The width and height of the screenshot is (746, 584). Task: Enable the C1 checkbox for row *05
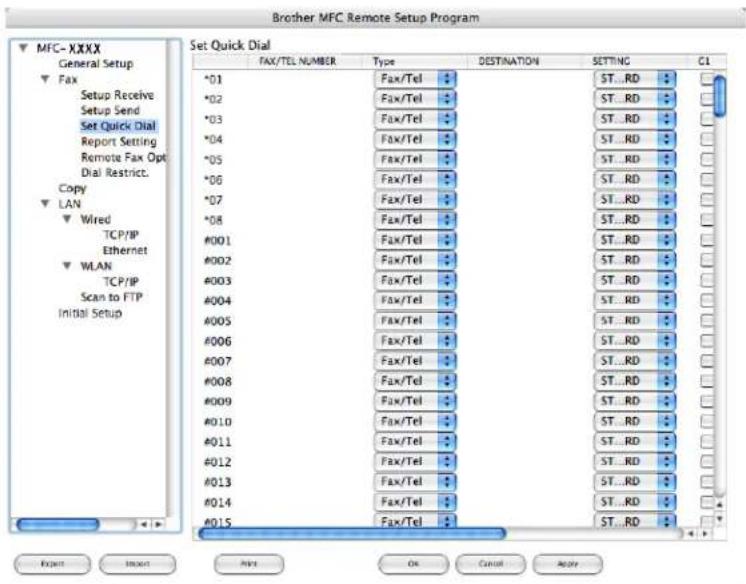point(707,159)
